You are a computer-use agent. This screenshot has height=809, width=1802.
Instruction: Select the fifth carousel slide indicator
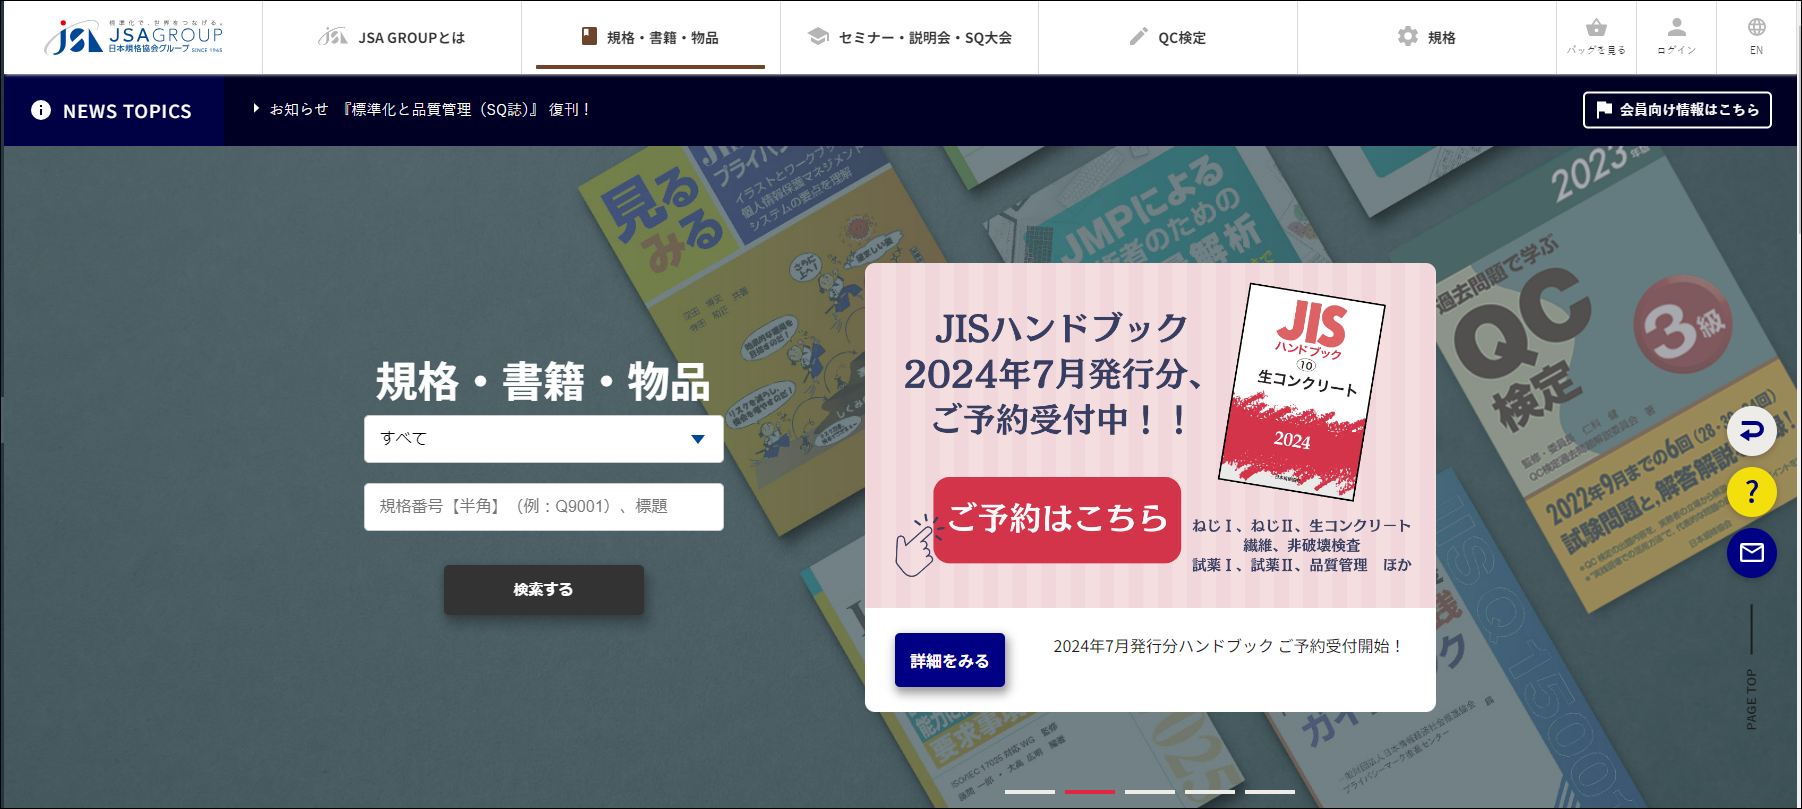click(x=1270, y=791)
